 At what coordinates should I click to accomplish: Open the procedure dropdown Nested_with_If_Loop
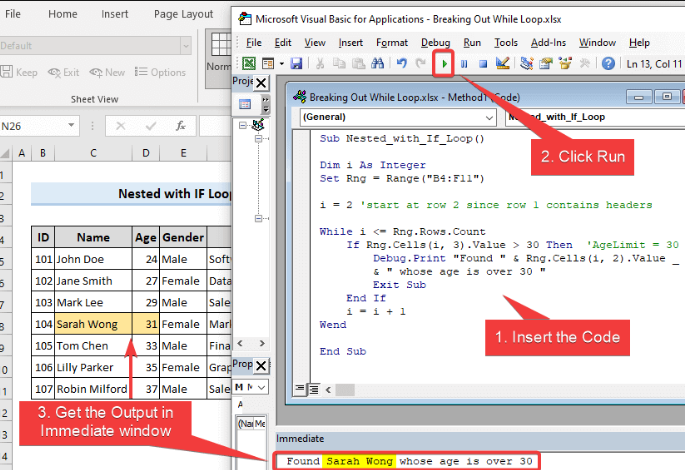pyautogui.click(x=595, y=117)
